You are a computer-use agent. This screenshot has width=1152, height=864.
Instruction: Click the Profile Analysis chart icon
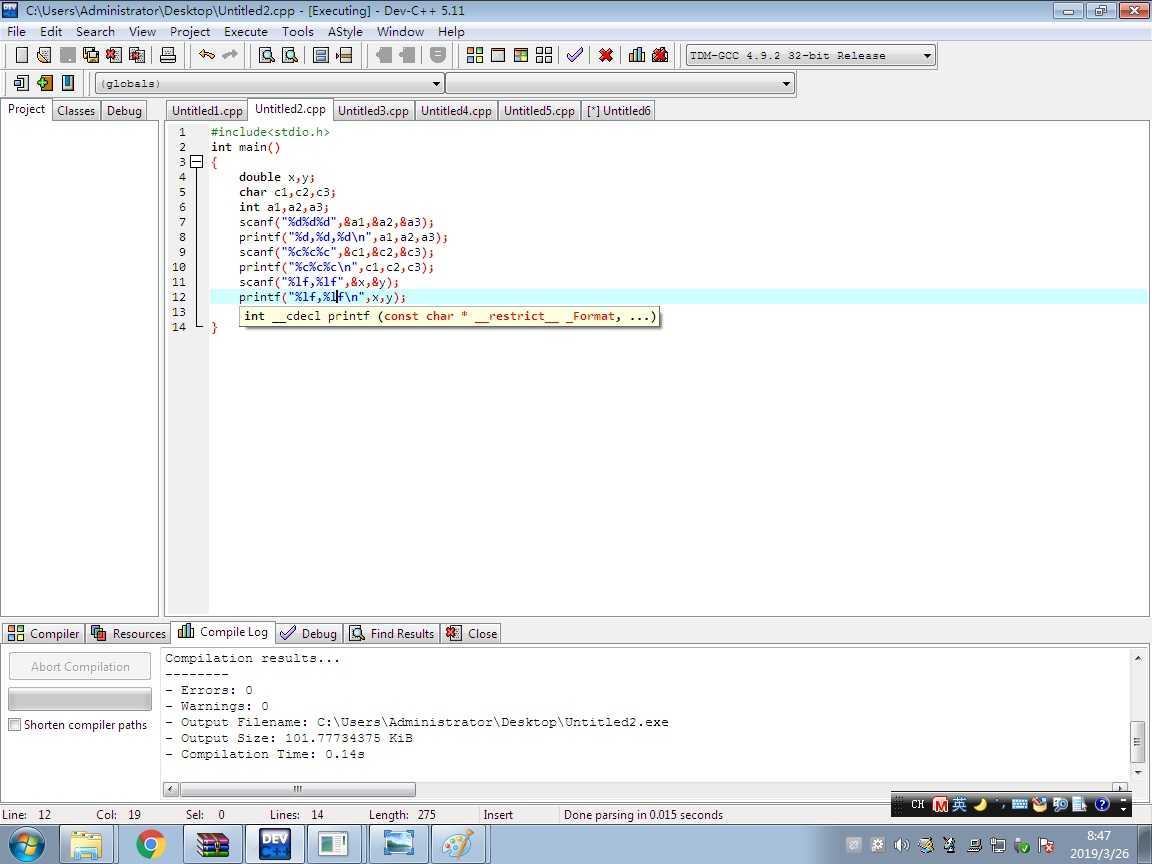(636, 55)
